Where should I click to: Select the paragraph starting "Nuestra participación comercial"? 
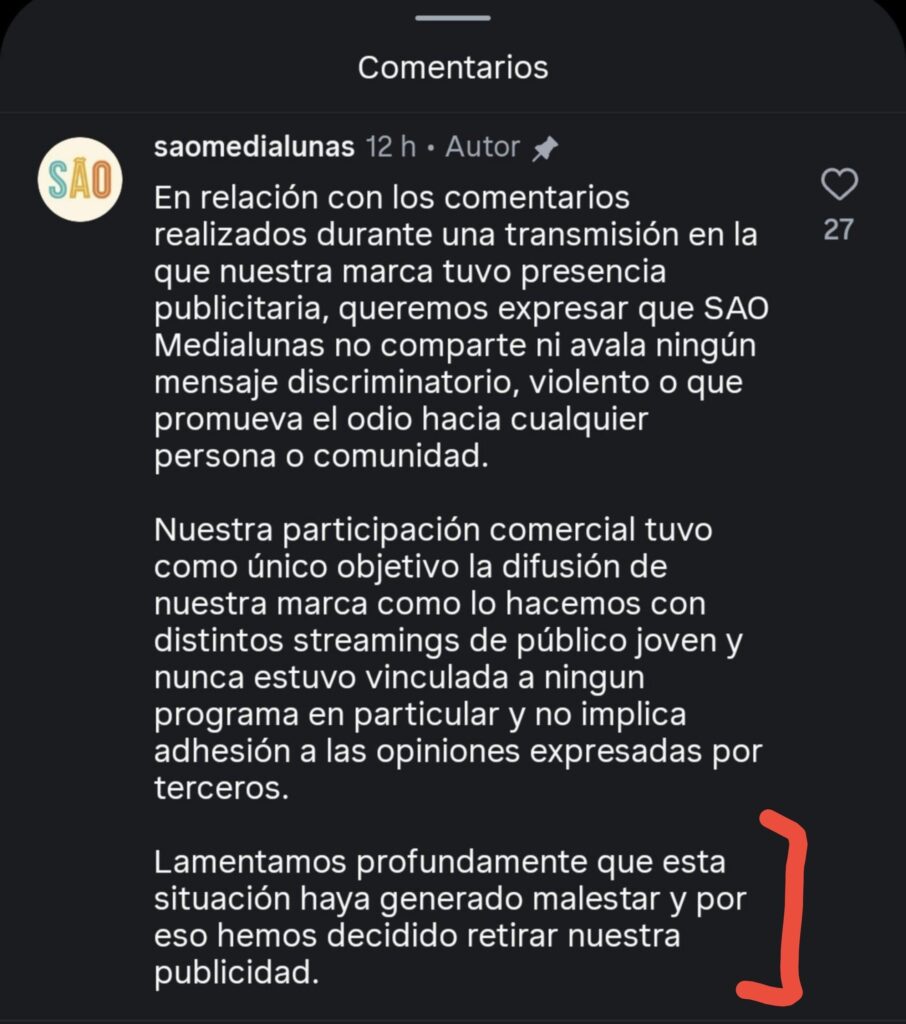point(459,658)
